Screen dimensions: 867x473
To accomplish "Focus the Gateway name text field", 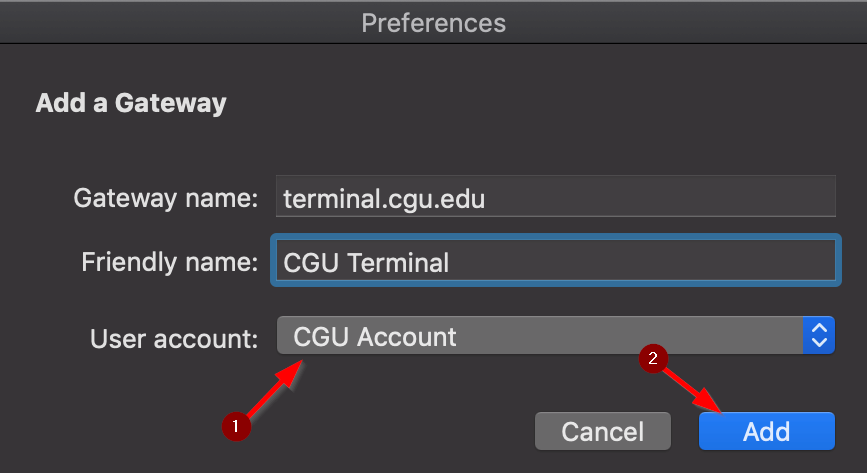I will 556,196.
